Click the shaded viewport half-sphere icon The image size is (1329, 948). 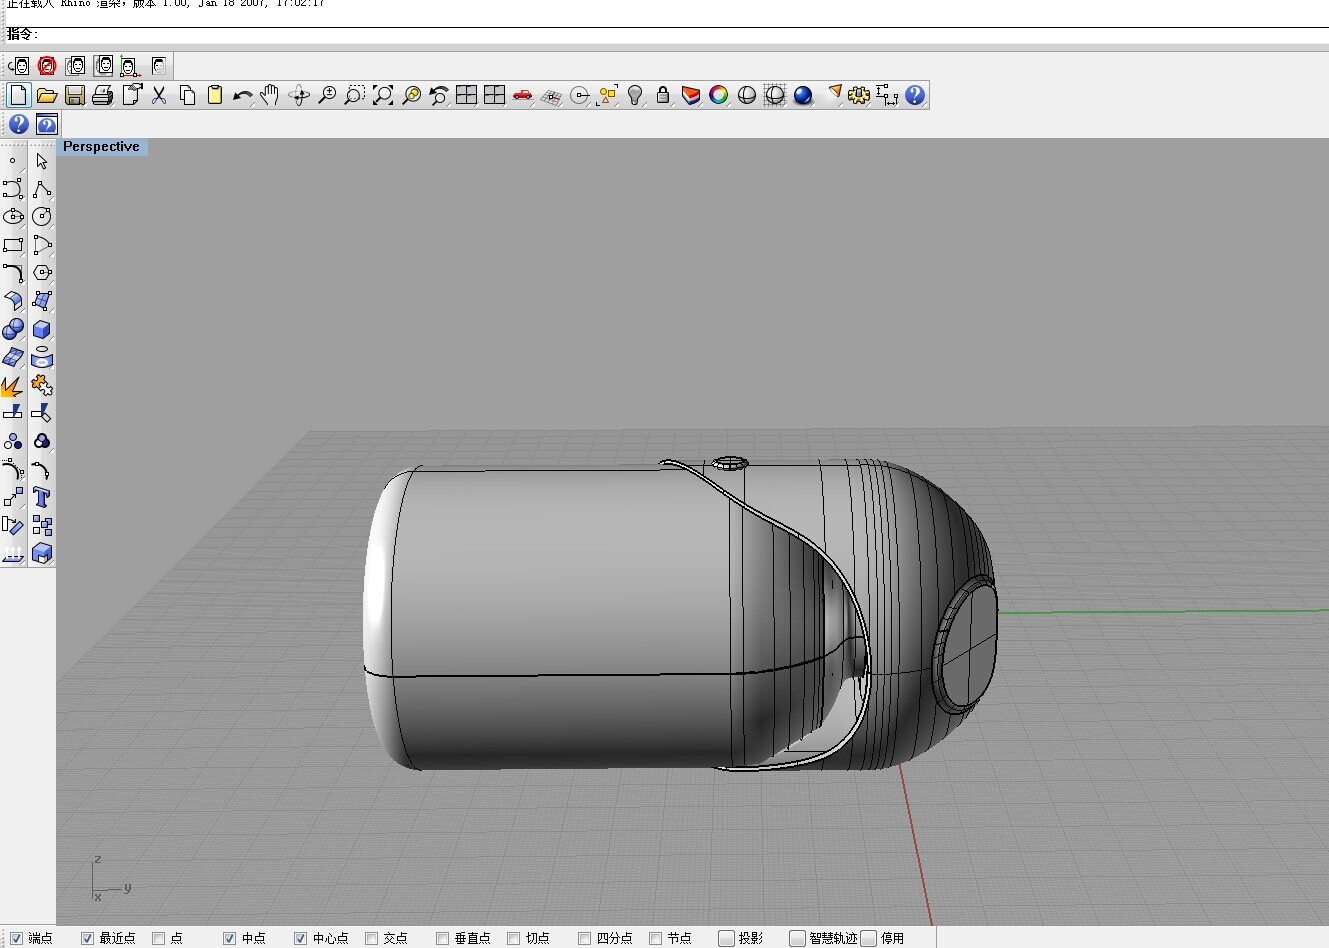[746, 95]
